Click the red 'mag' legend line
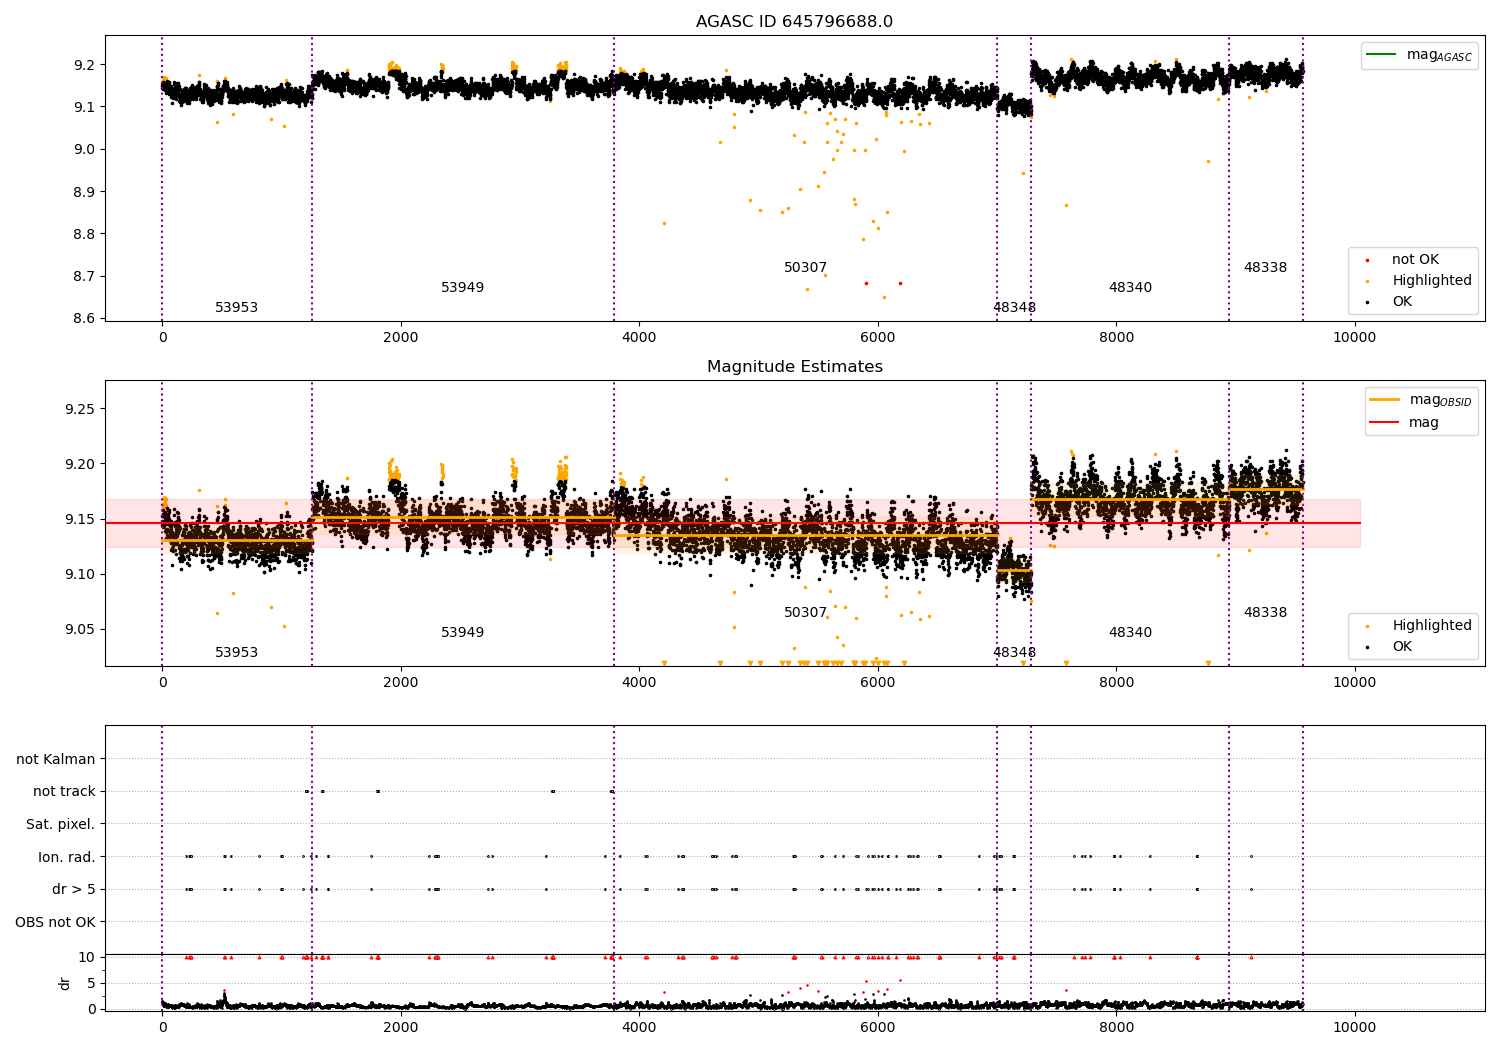Viewport: 1500px width, 1050px height. [1385, 423]
